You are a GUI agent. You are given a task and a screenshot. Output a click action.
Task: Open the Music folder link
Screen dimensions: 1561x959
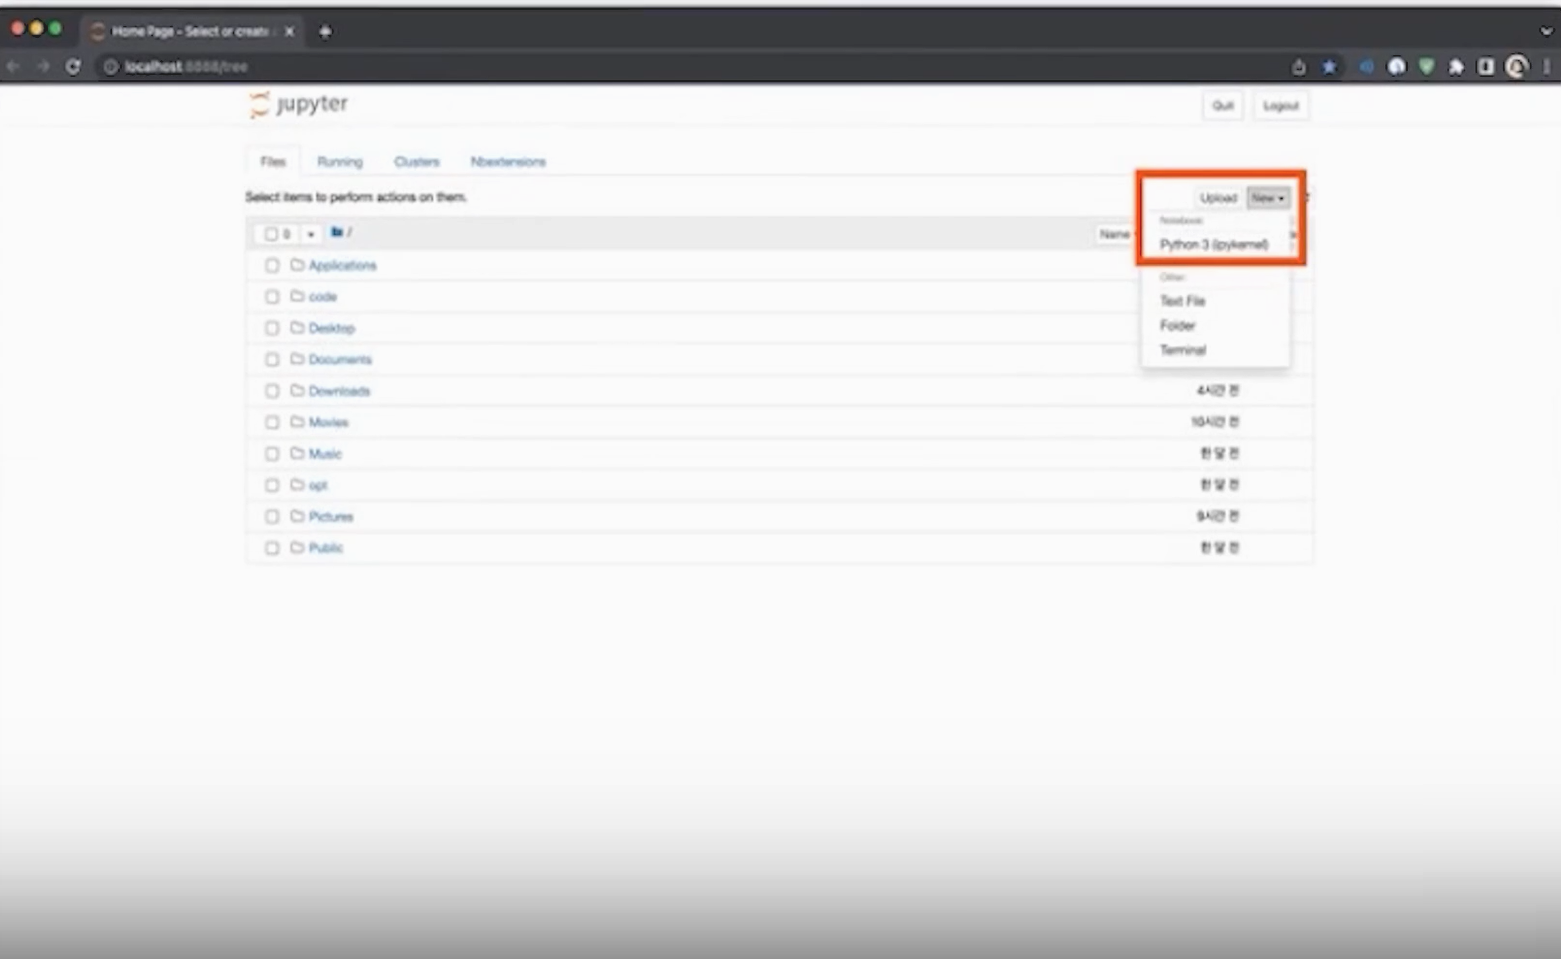[x=325, y=454]
